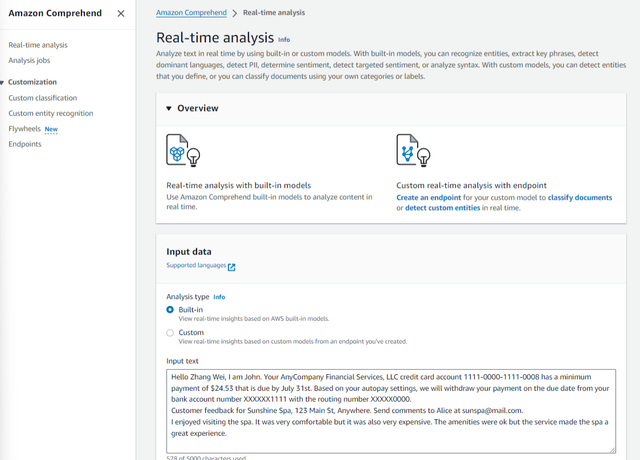Click the built-in models illustration icon
The width and height of the screenshot is (640, 460).
pos(182,151)
